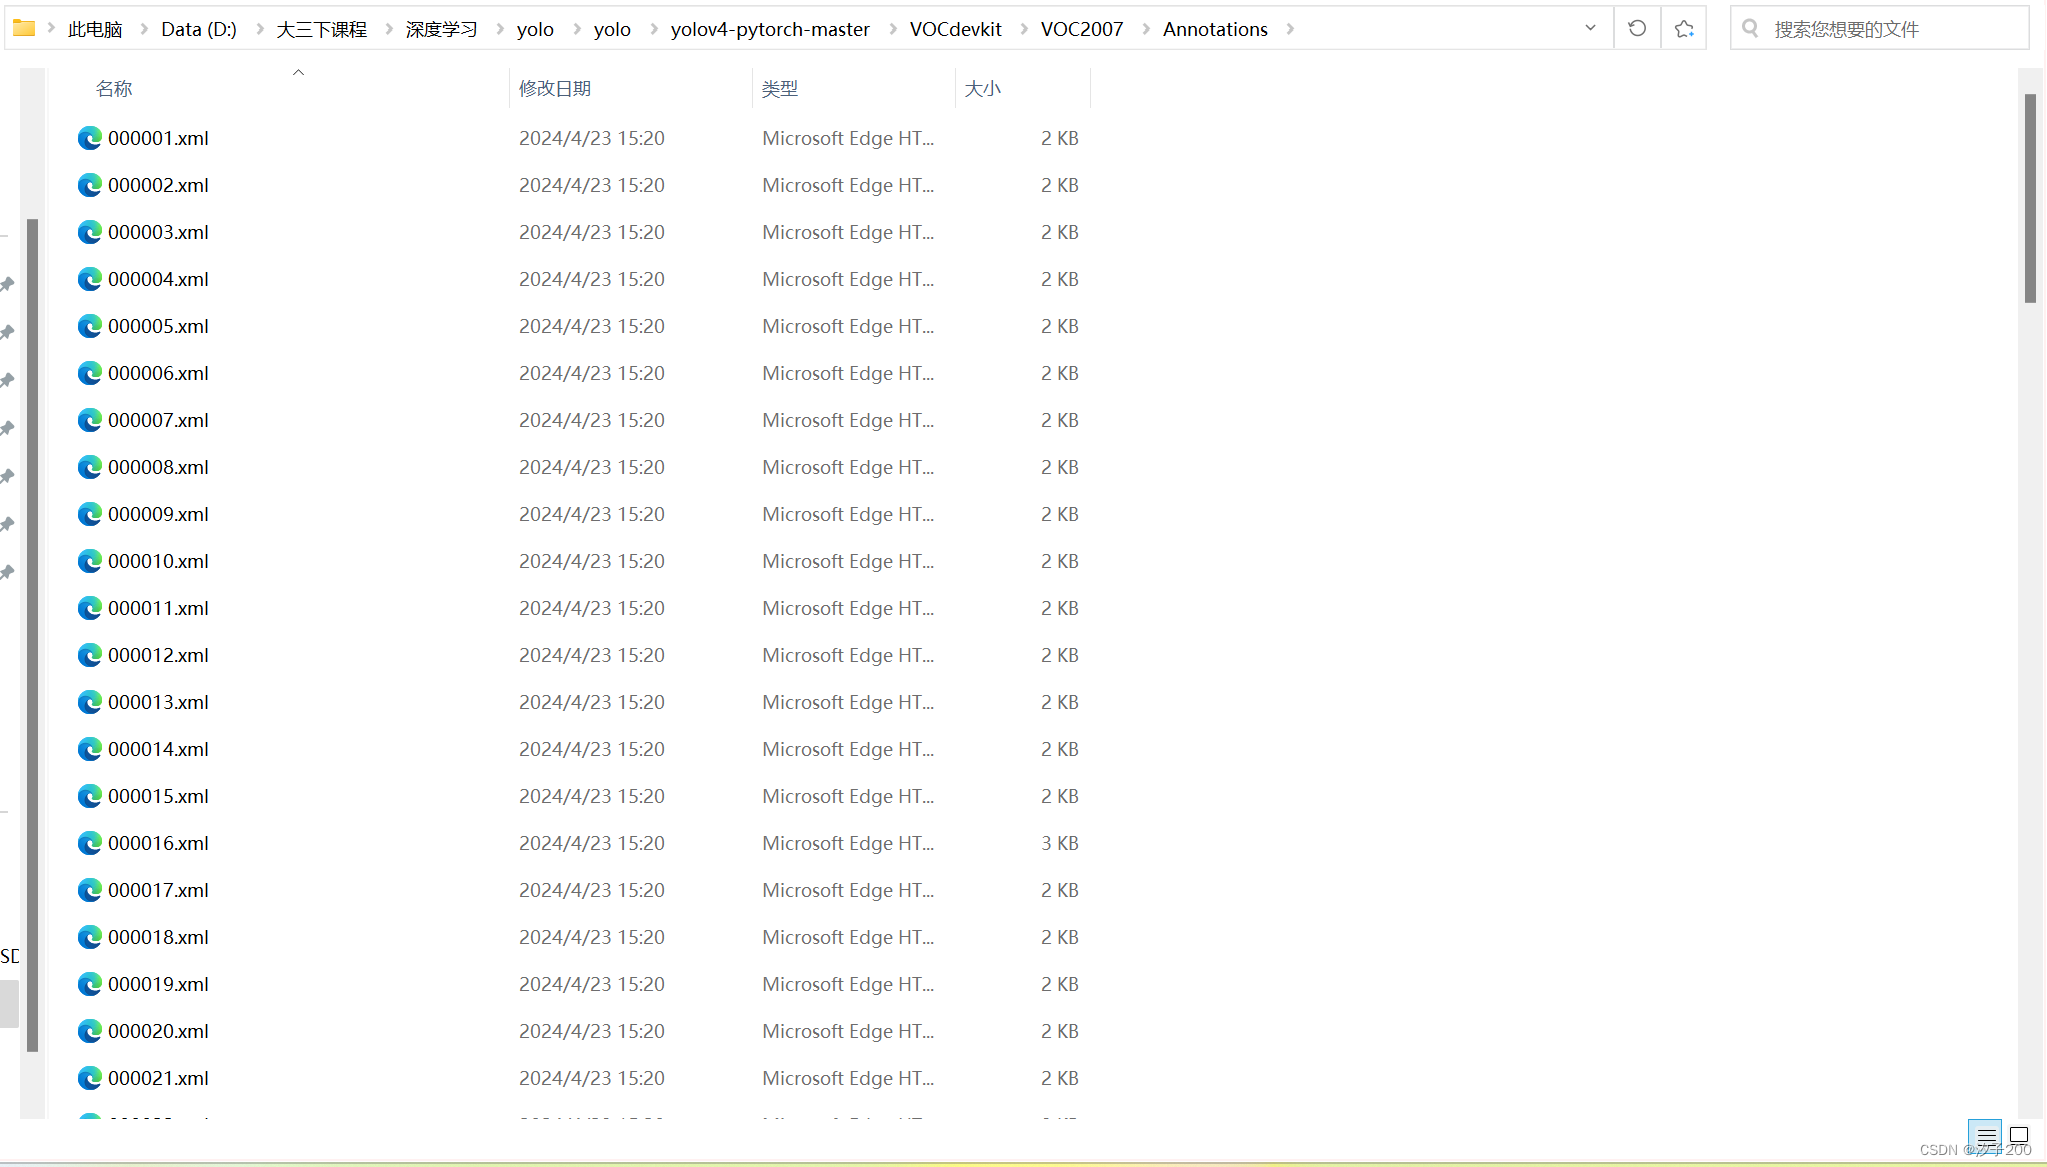The width and height of the screenshot is (2047, 1167).
Task: Click the file list vertical scrollbar thumb
Action: (2030, 198)
